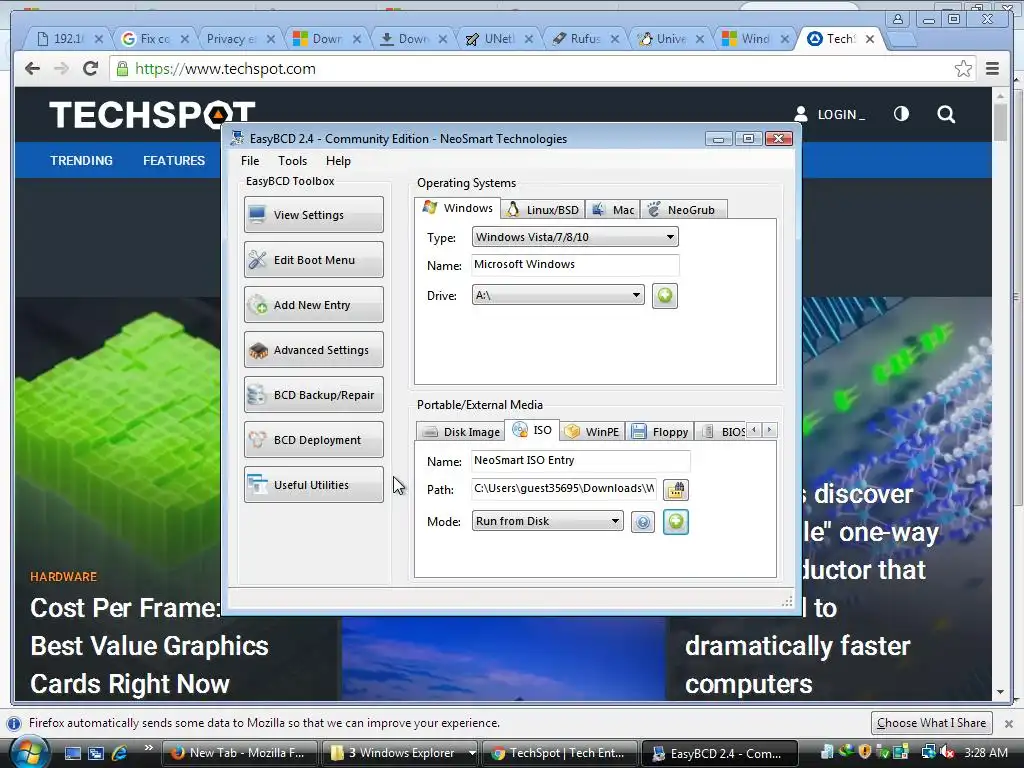The width and height of the screenshot is (1024, 768).
Task: Open the EasyBCD Tools menu
Action: tap(292, 161)
